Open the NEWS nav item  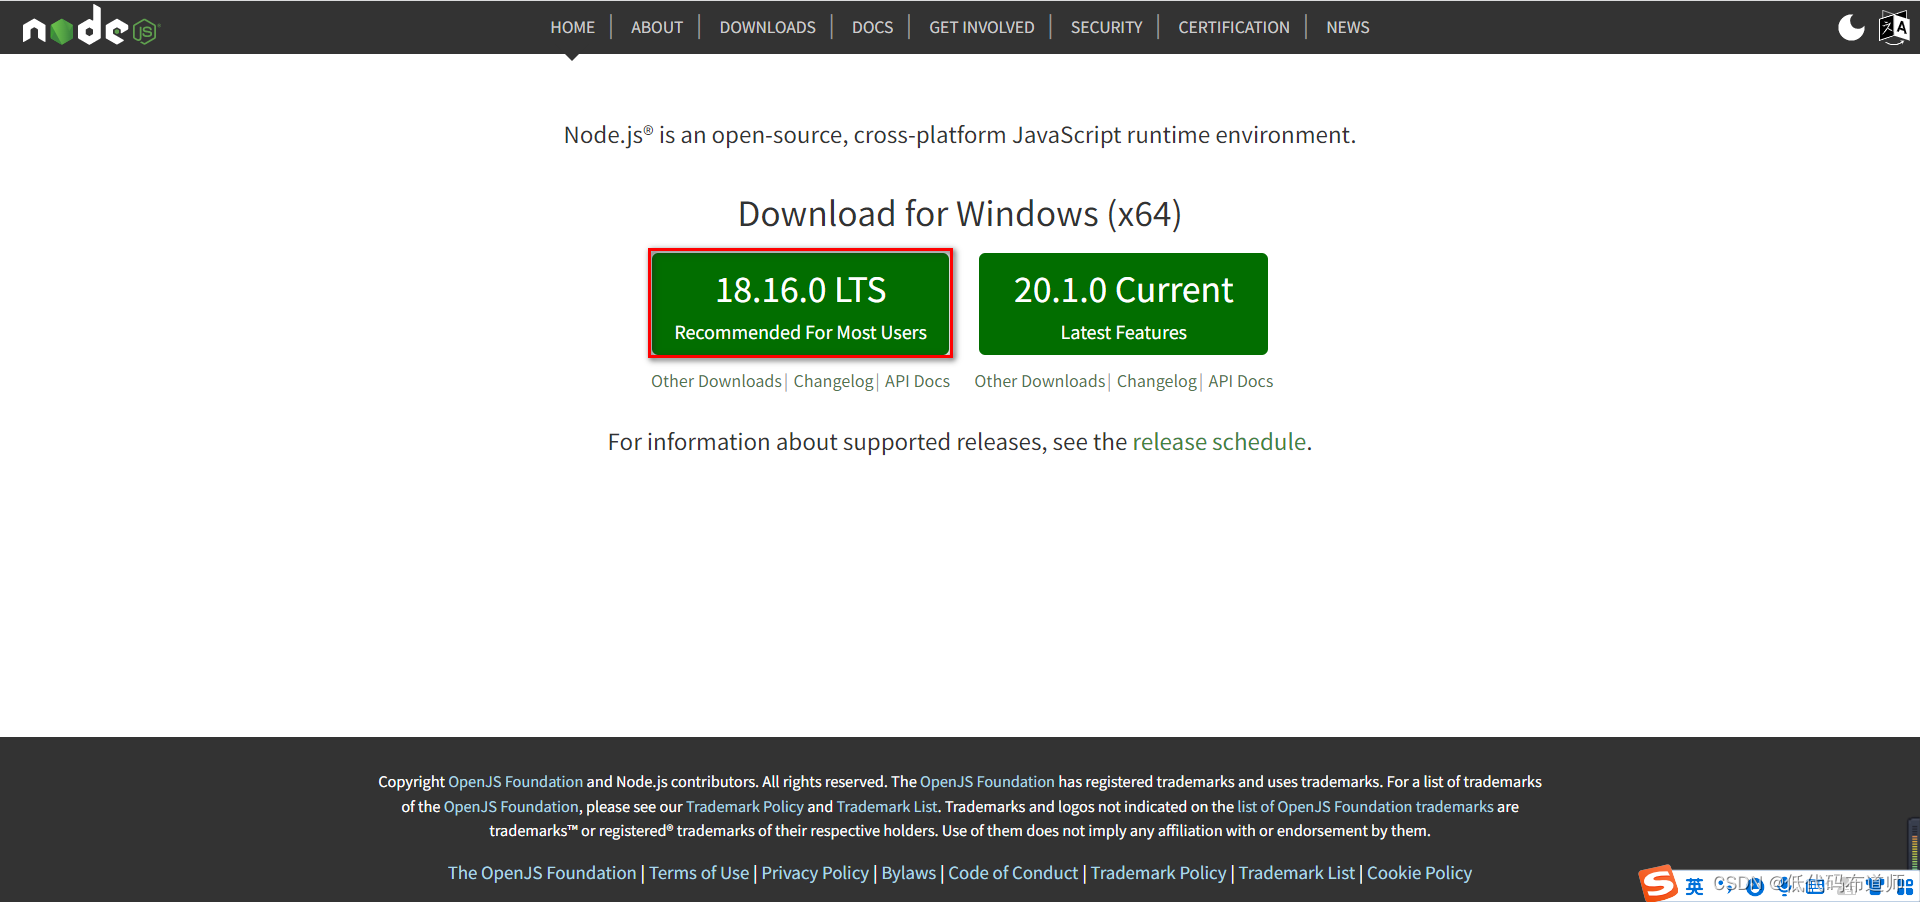point(1348,27)
